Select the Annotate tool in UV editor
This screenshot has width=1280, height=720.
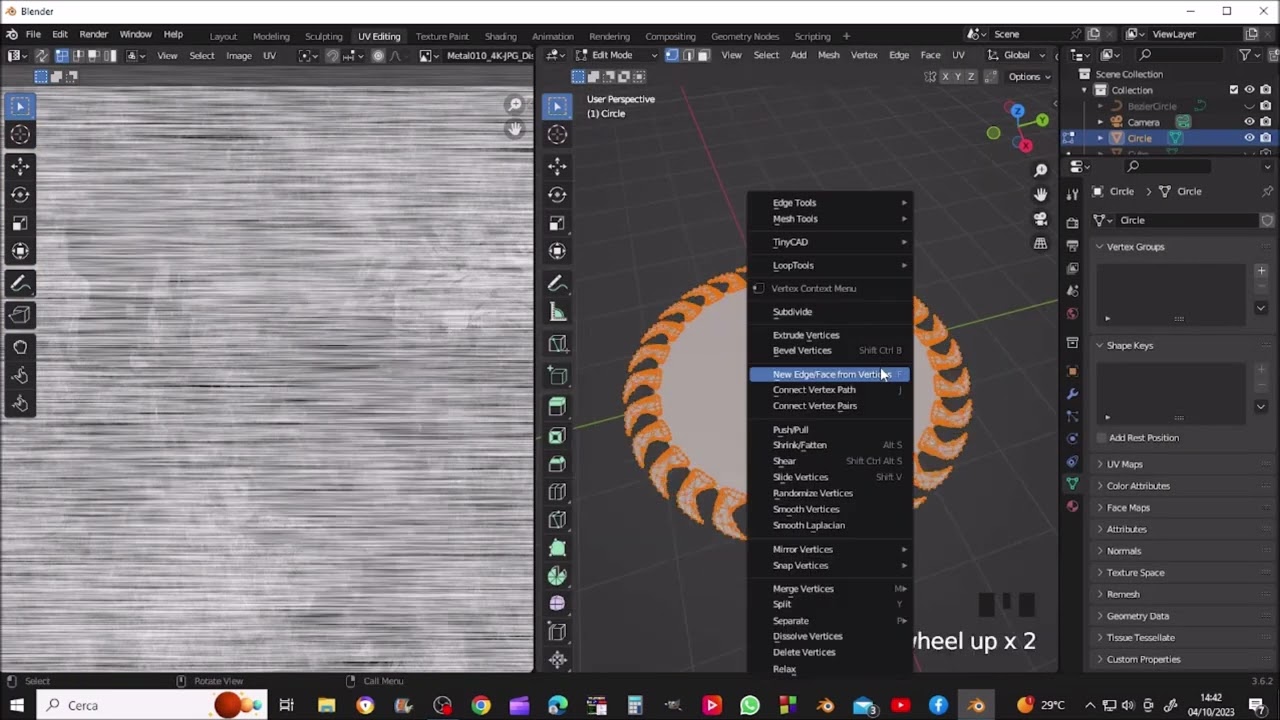click(20, 284)
